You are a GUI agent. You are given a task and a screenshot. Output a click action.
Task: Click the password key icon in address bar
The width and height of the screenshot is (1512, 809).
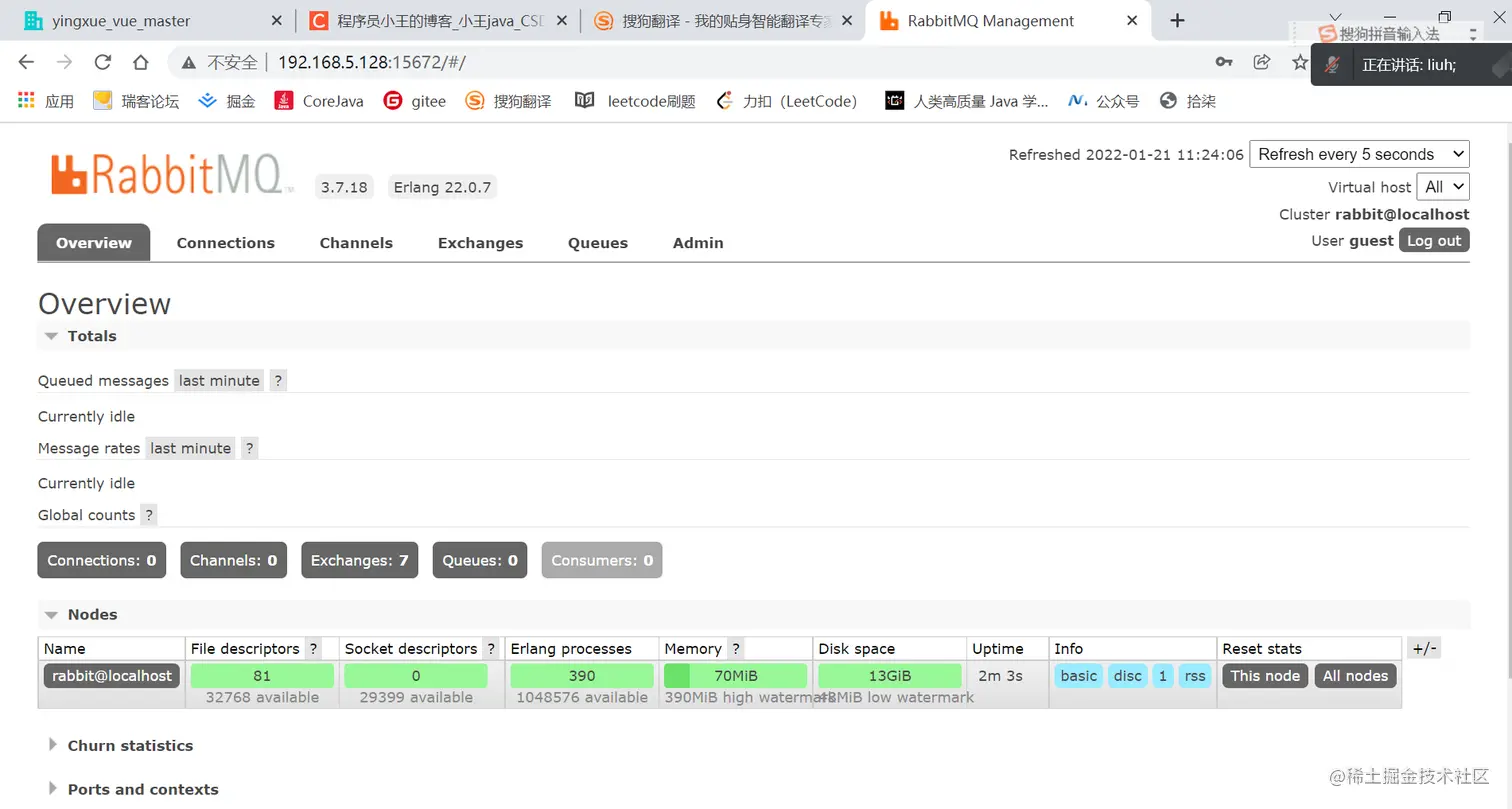(1224, 62)
